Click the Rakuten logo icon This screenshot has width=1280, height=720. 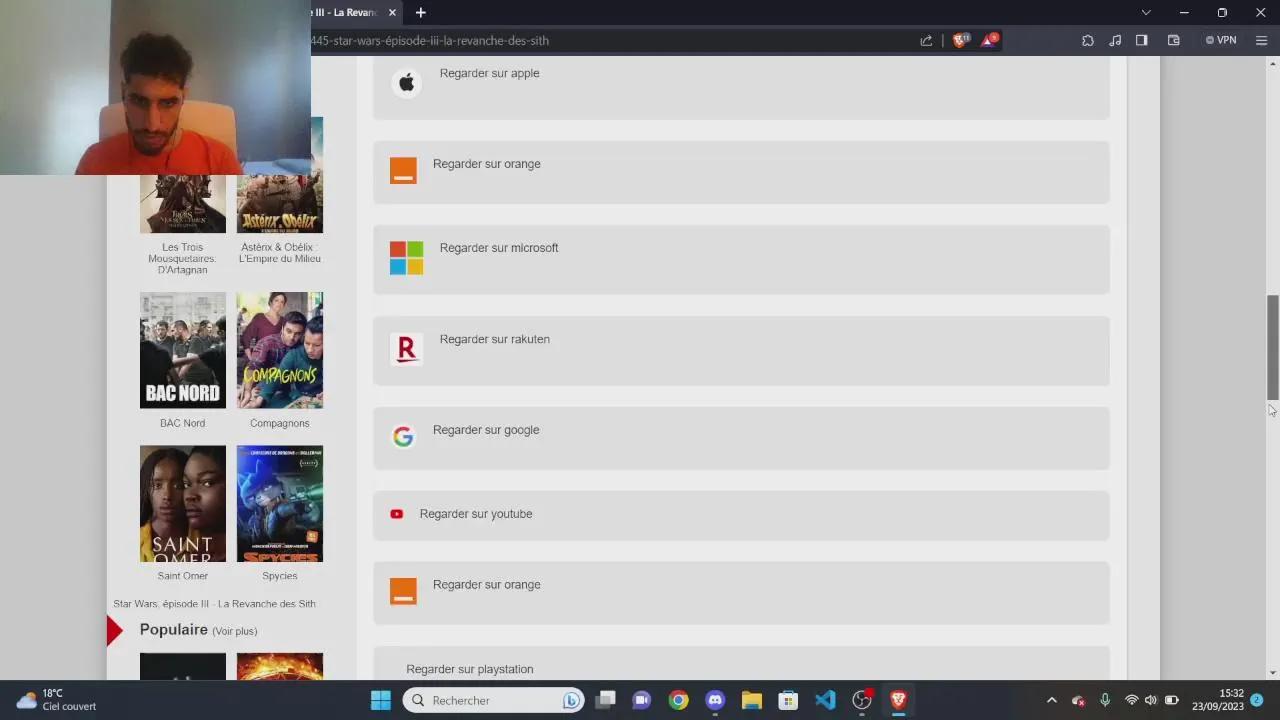(406, 349)
